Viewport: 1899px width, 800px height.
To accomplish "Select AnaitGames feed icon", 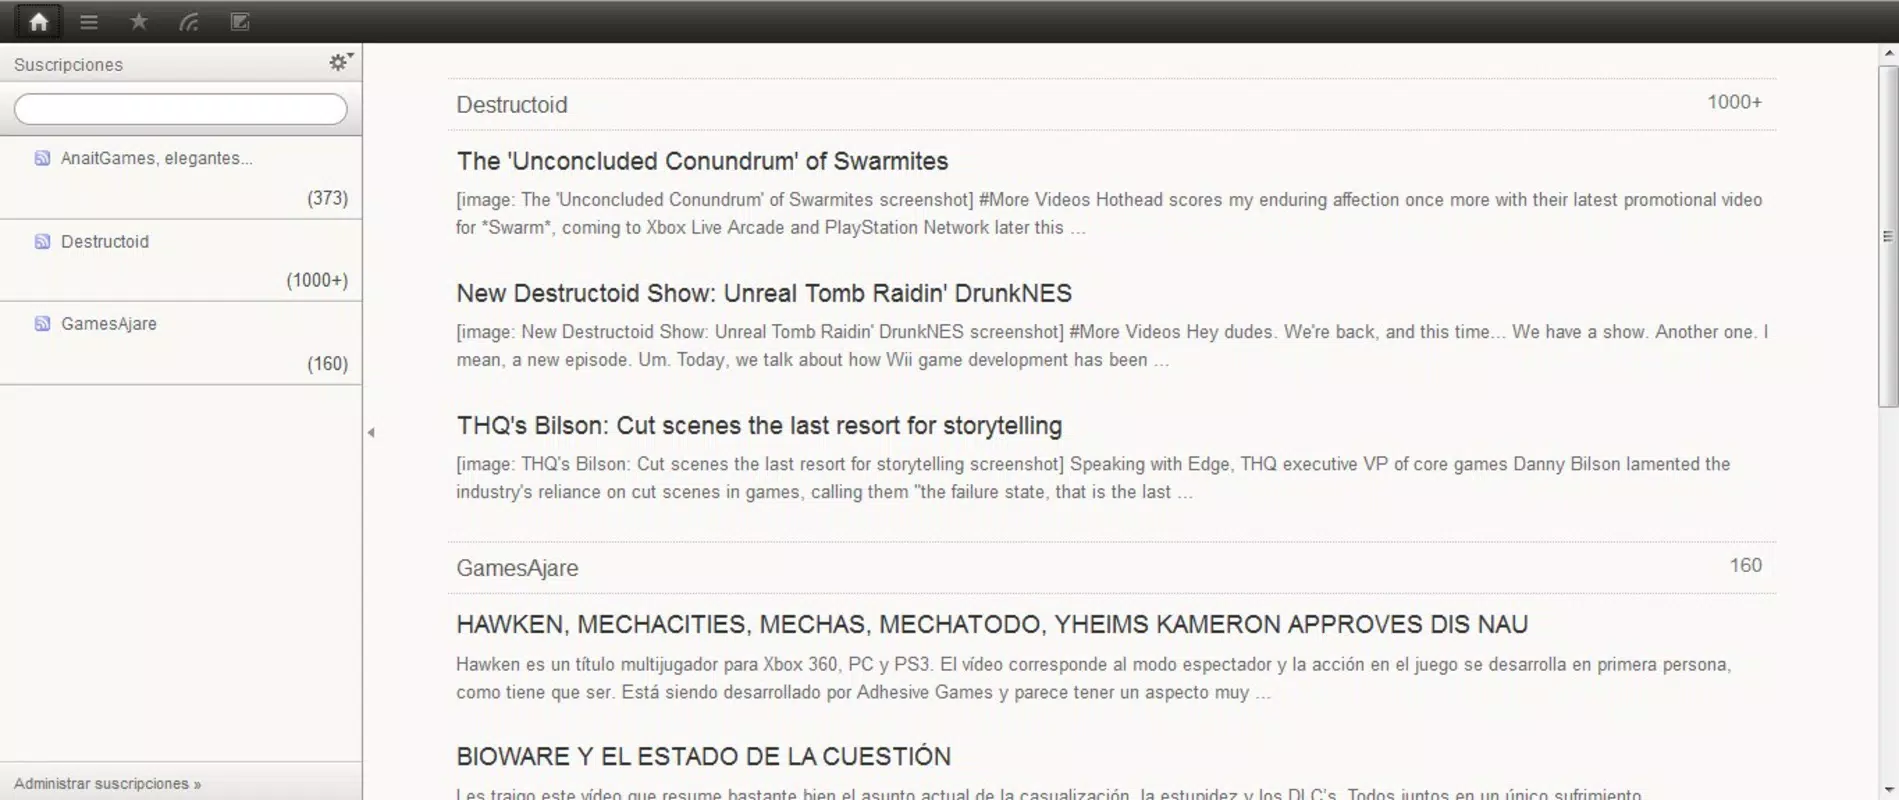I will [x=42, y=158].
